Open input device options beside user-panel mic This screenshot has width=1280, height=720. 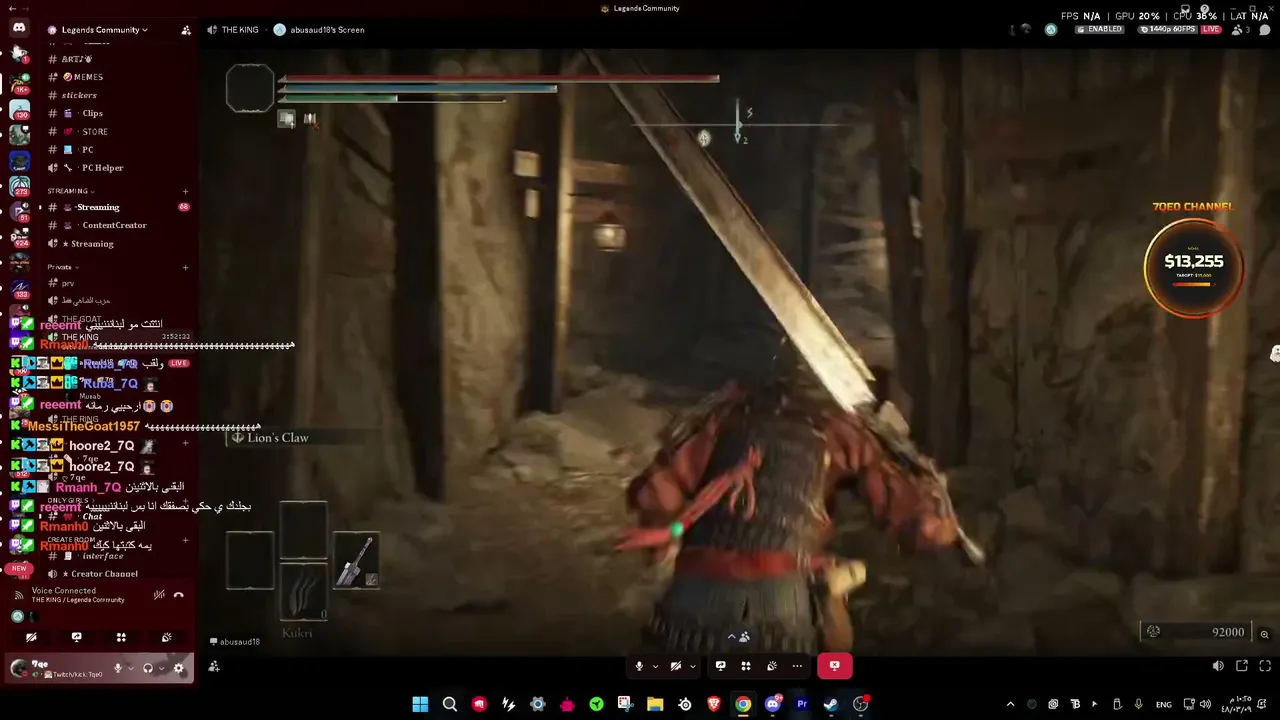point(130,668)
